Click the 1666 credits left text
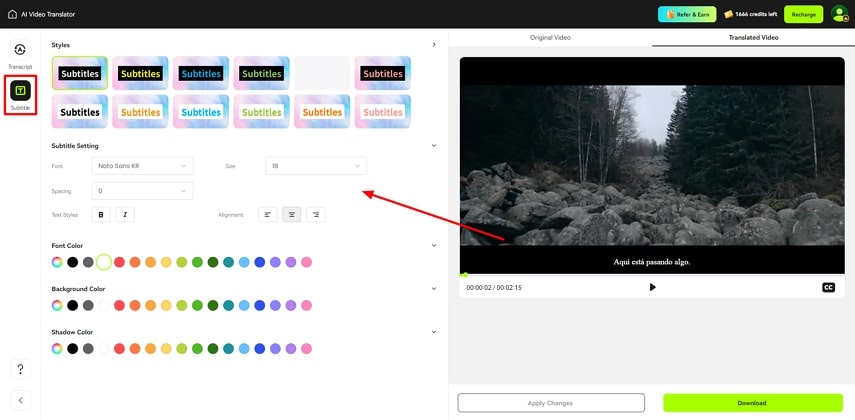Viewport: 855px width, 420px height. click(x=756, y=15)
